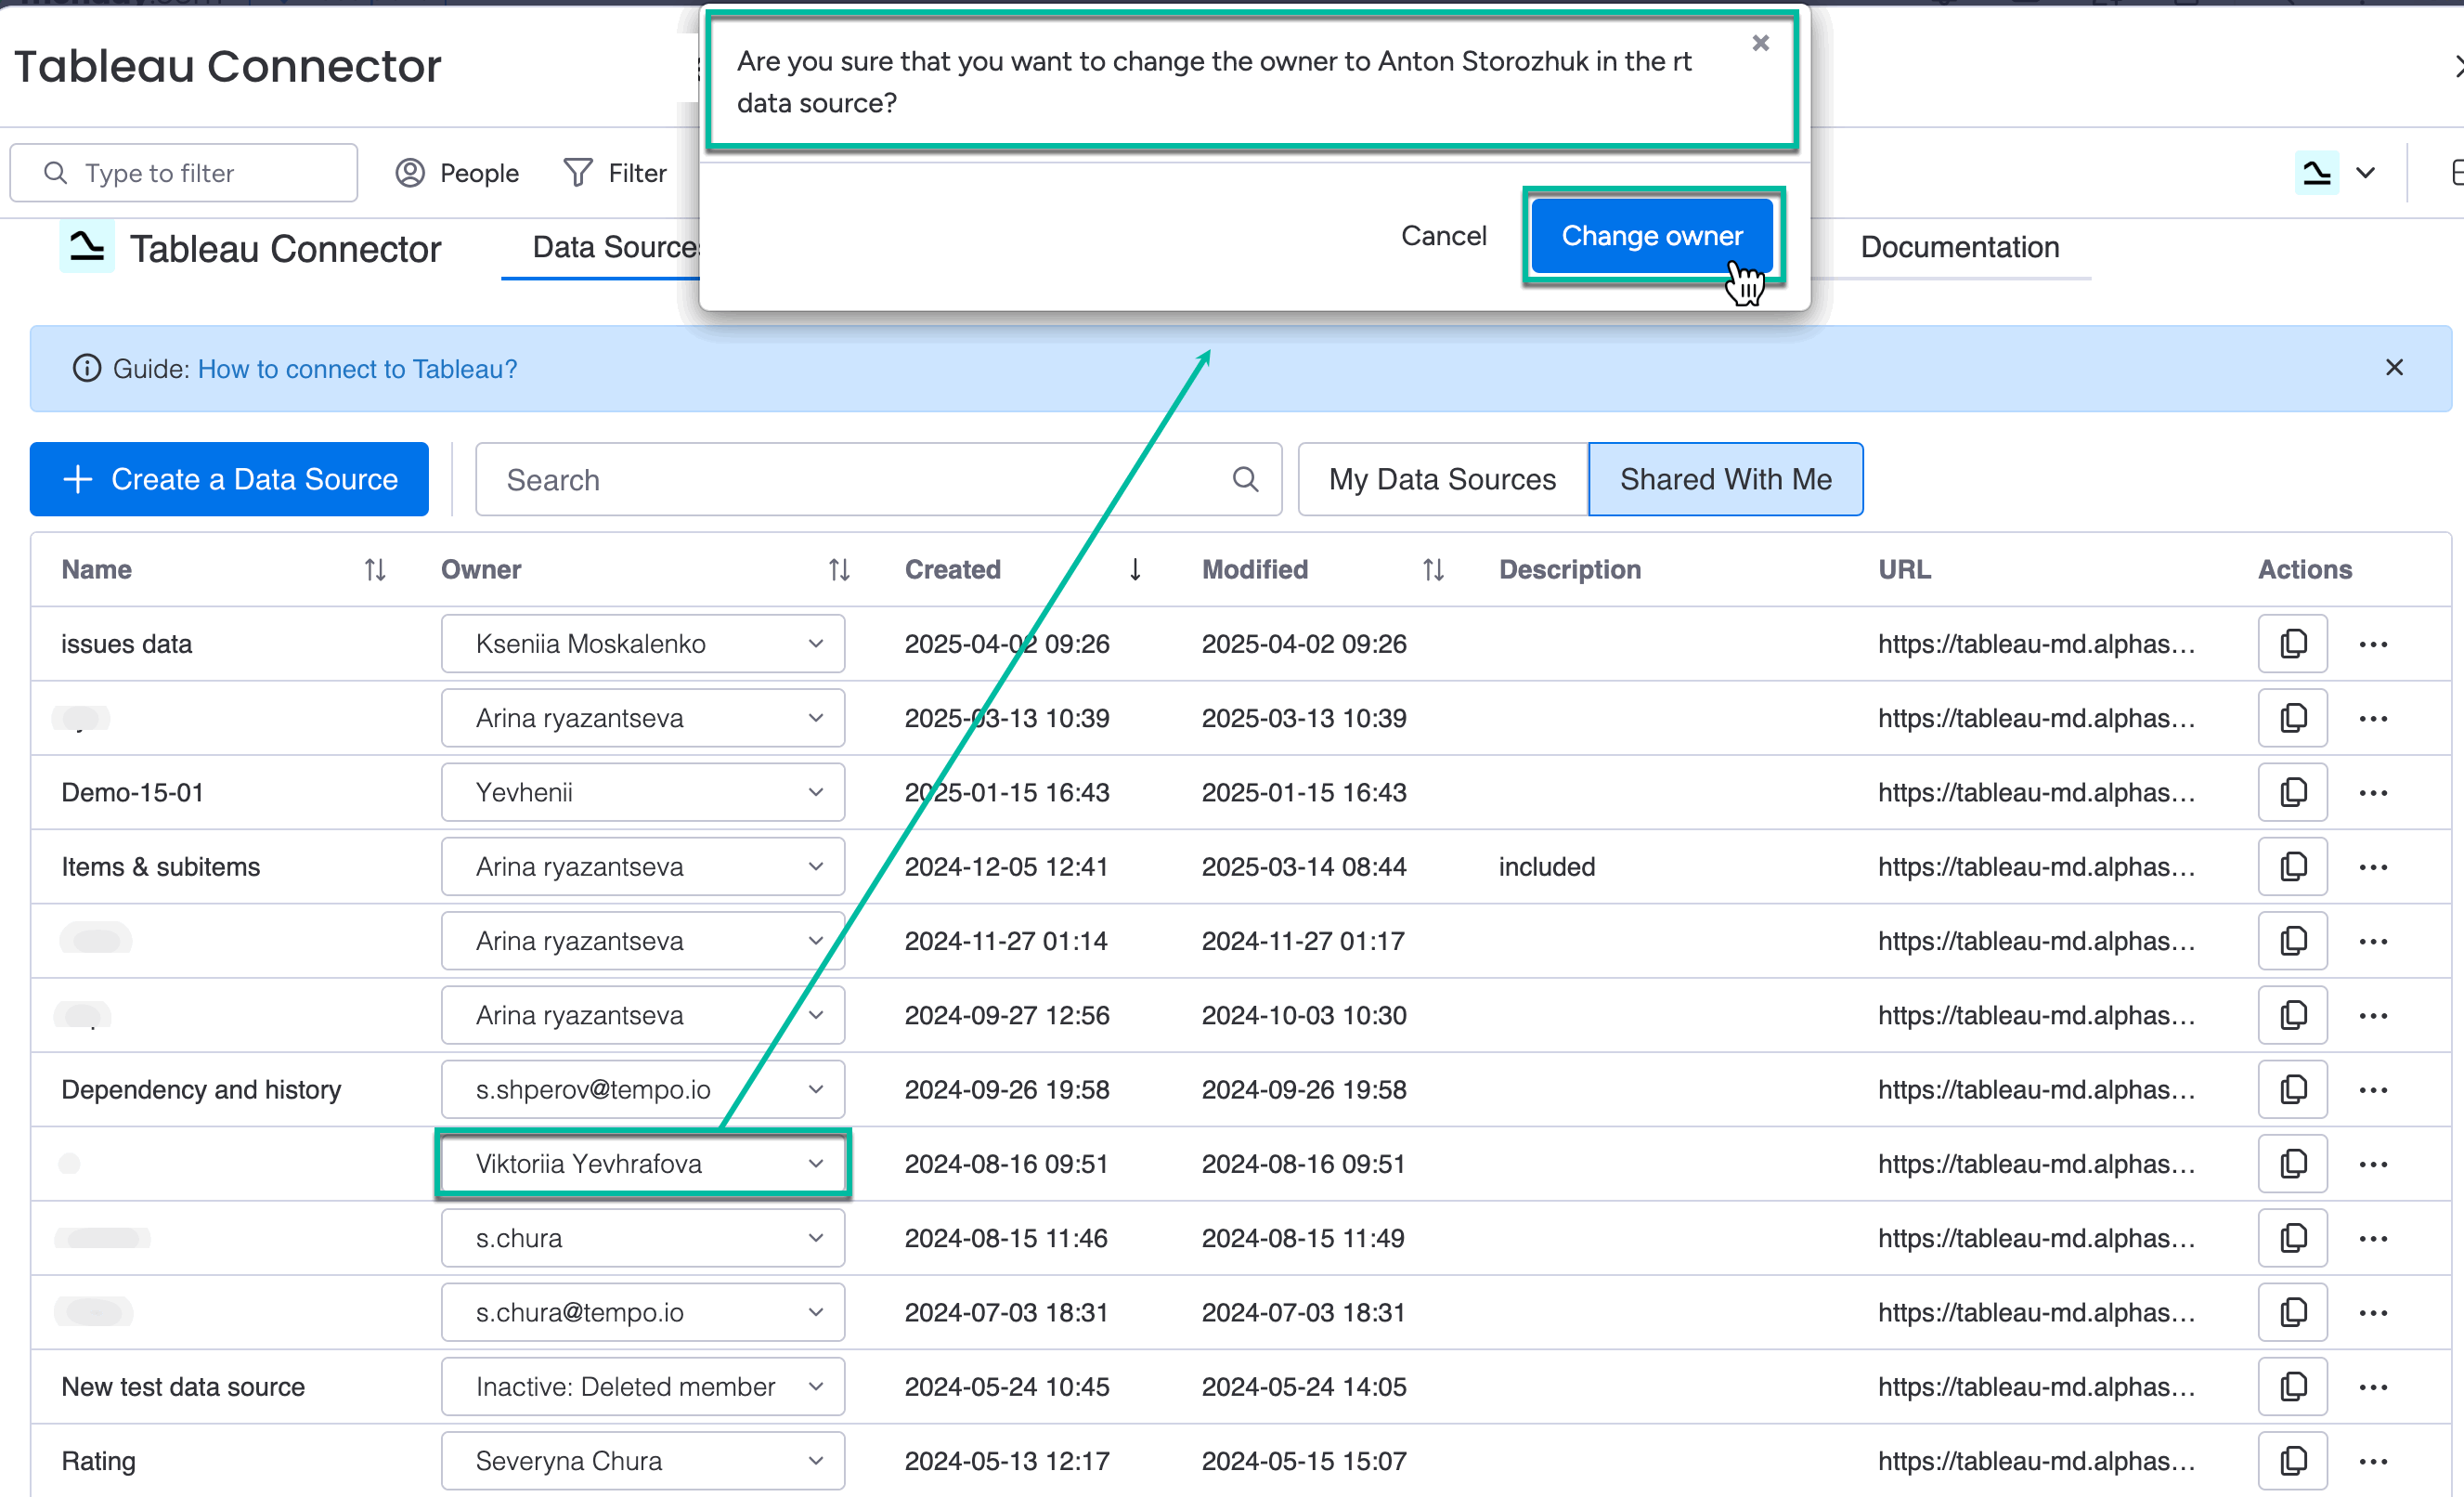Click the search magnifier icon
The height and width of the screenshot is (1497, 2464).
coord(1245,479)
